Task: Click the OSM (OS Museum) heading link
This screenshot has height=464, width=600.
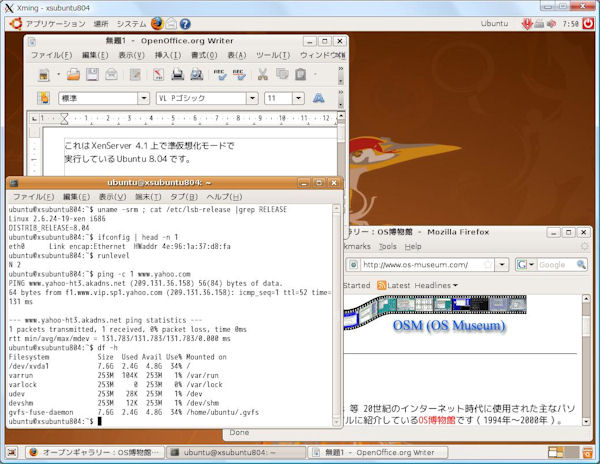Action: 449,326
